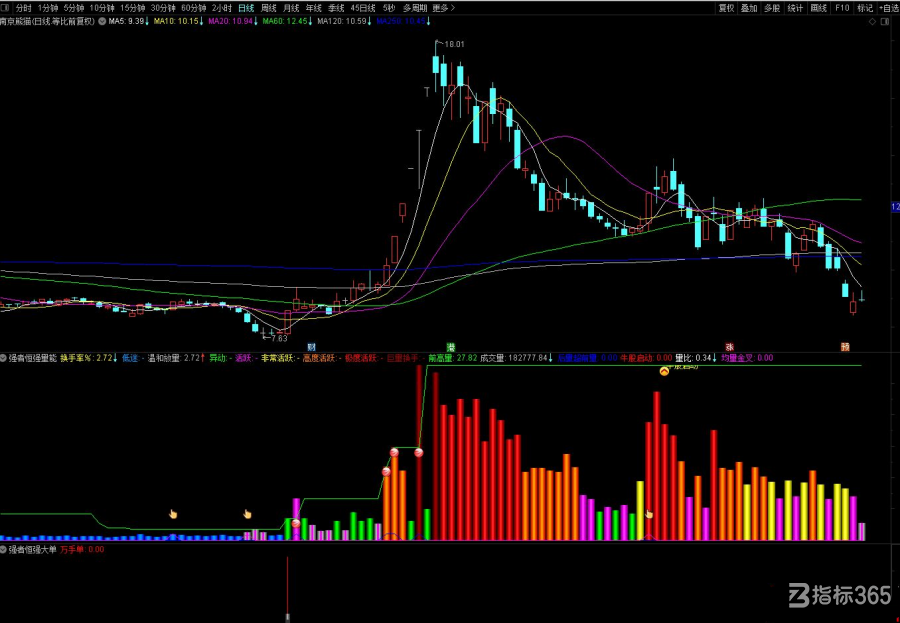The image size is (900, 623).
Task: Click the 南京熊猫 chart title
Action: click(48, 21)
